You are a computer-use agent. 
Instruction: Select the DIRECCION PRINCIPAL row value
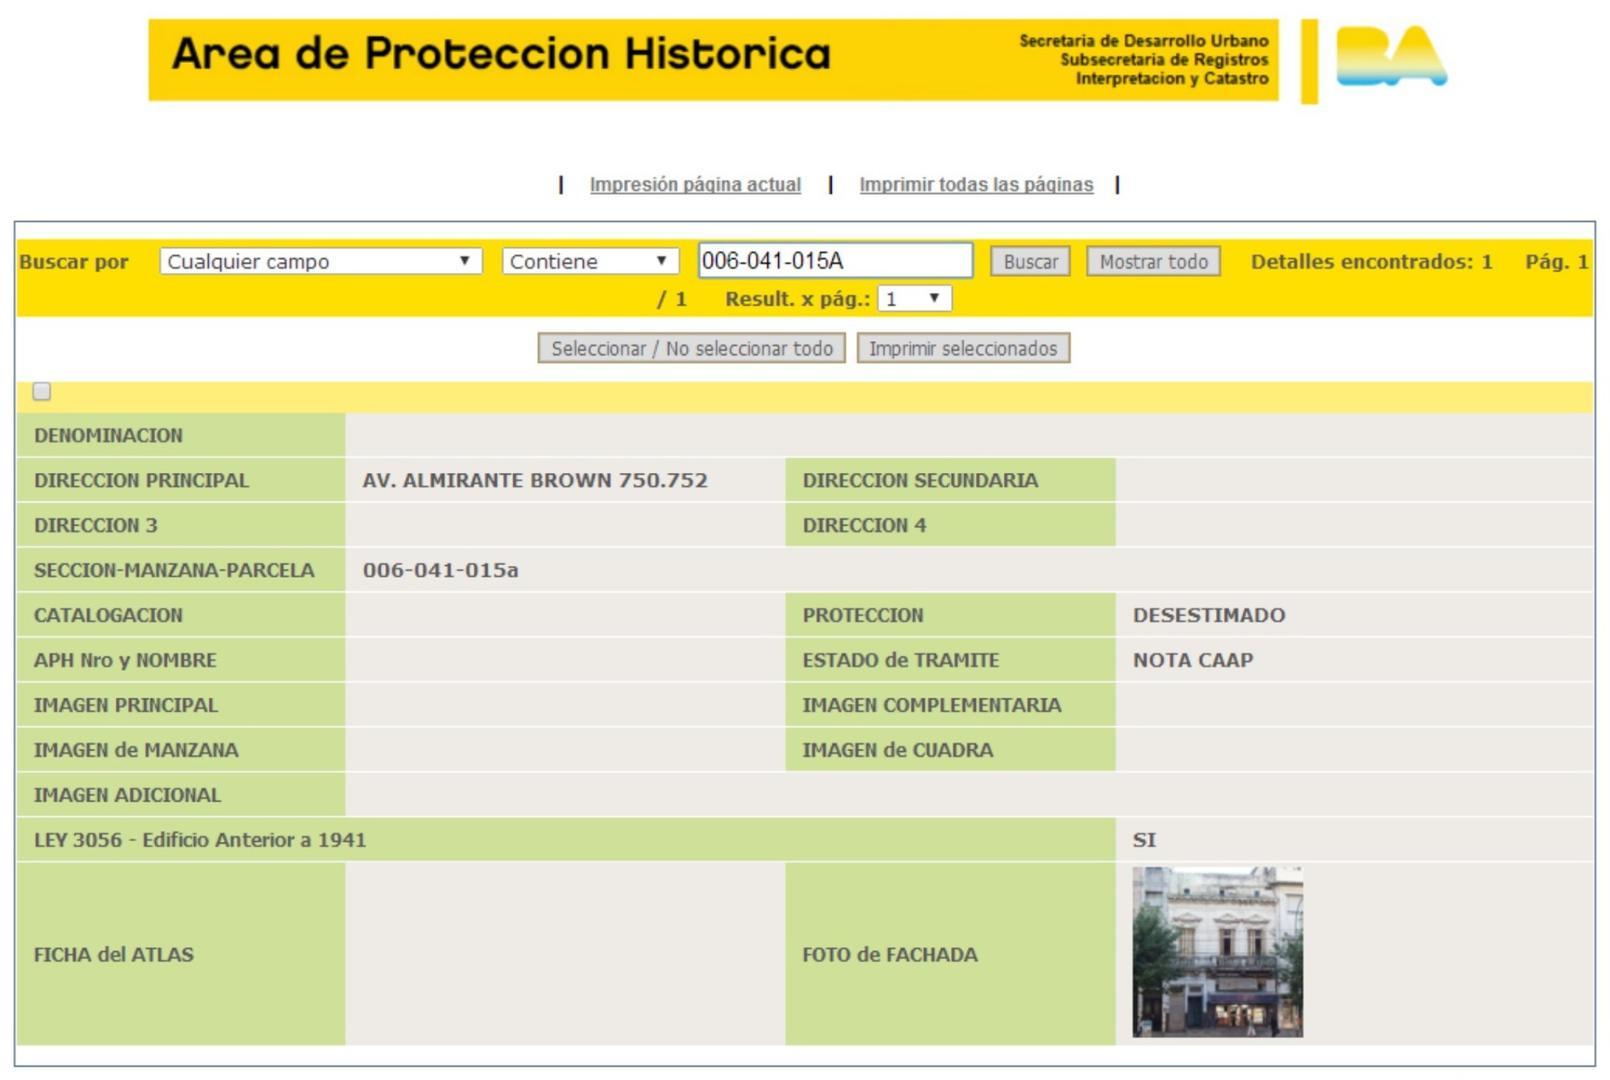(x=536, y=480)
